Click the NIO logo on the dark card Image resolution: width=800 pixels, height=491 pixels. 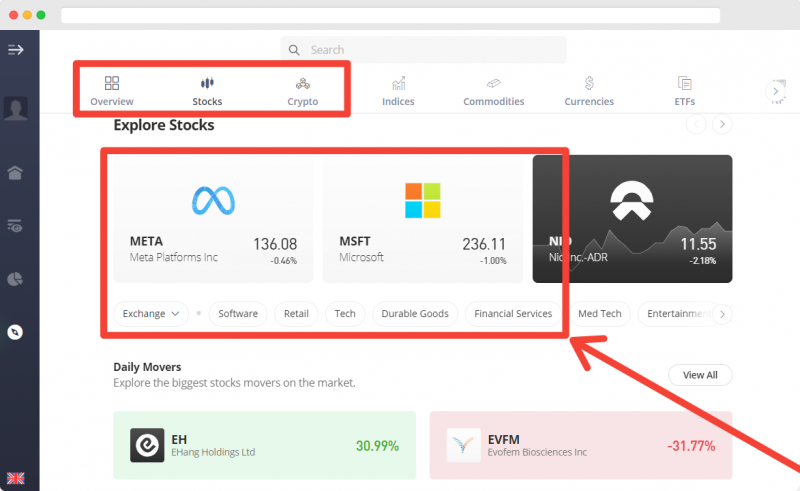[632, 201]
